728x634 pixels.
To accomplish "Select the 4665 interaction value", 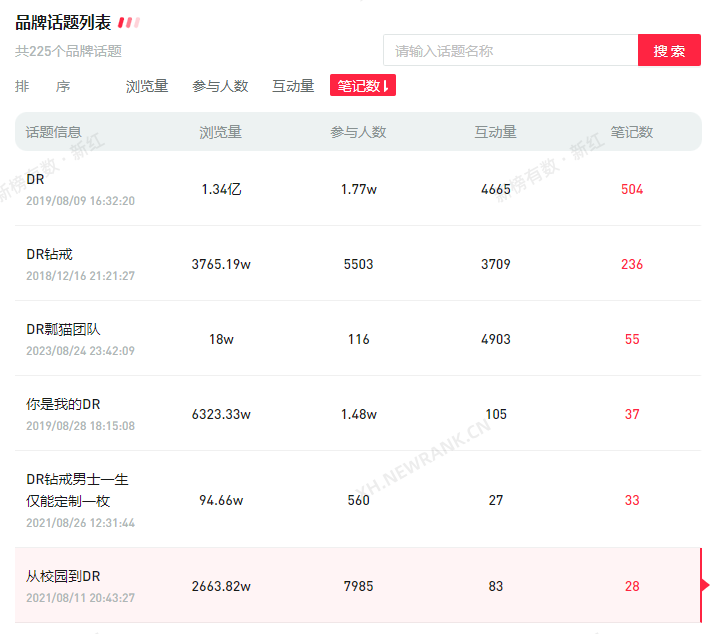I will point(496,189).
